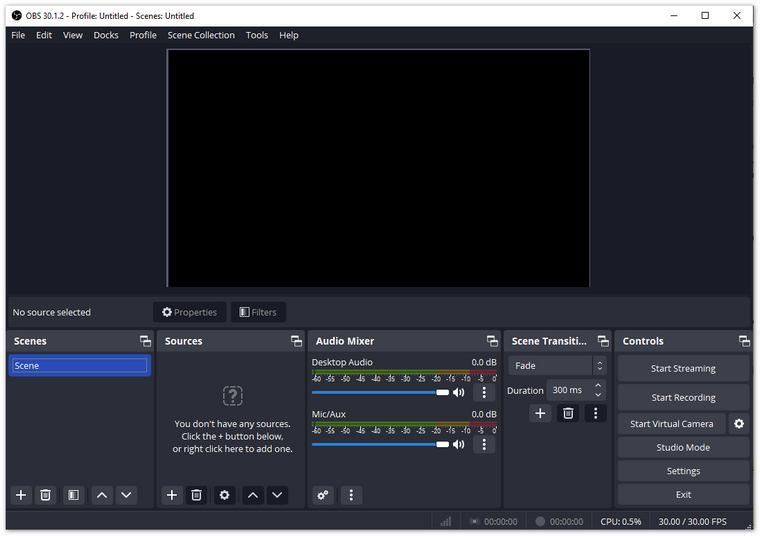The width and height of the screenshot is (760, 536).
Task: Click Start Streaming button
Action: 683,368
